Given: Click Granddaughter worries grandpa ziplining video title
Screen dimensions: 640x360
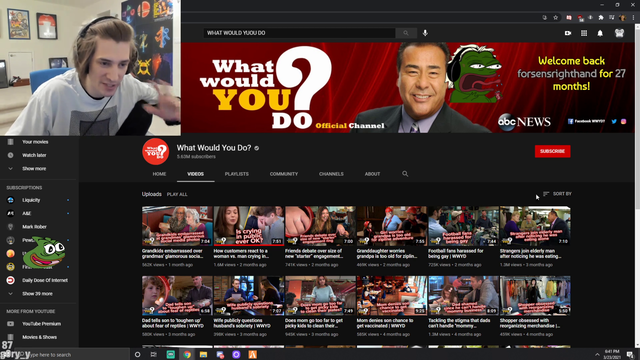Looking at the screenshot, I should click(x=387, y=253).
